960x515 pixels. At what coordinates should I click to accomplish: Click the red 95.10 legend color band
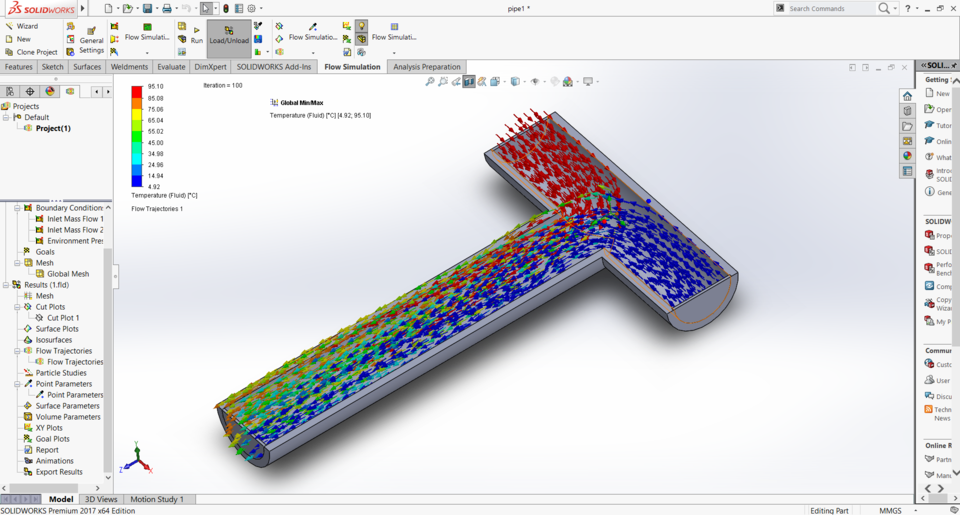[x=137, y=92]
